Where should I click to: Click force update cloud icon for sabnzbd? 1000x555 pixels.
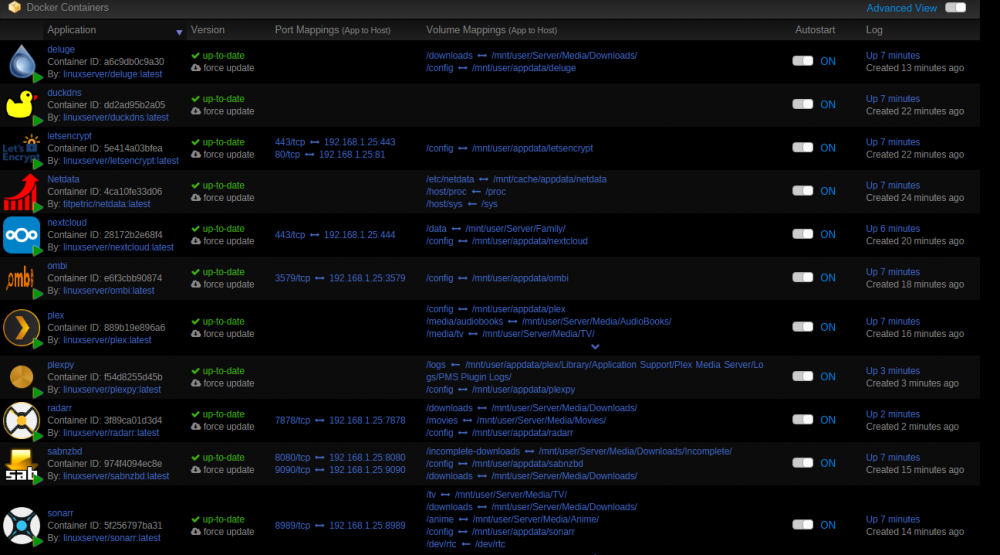point(196,470)
